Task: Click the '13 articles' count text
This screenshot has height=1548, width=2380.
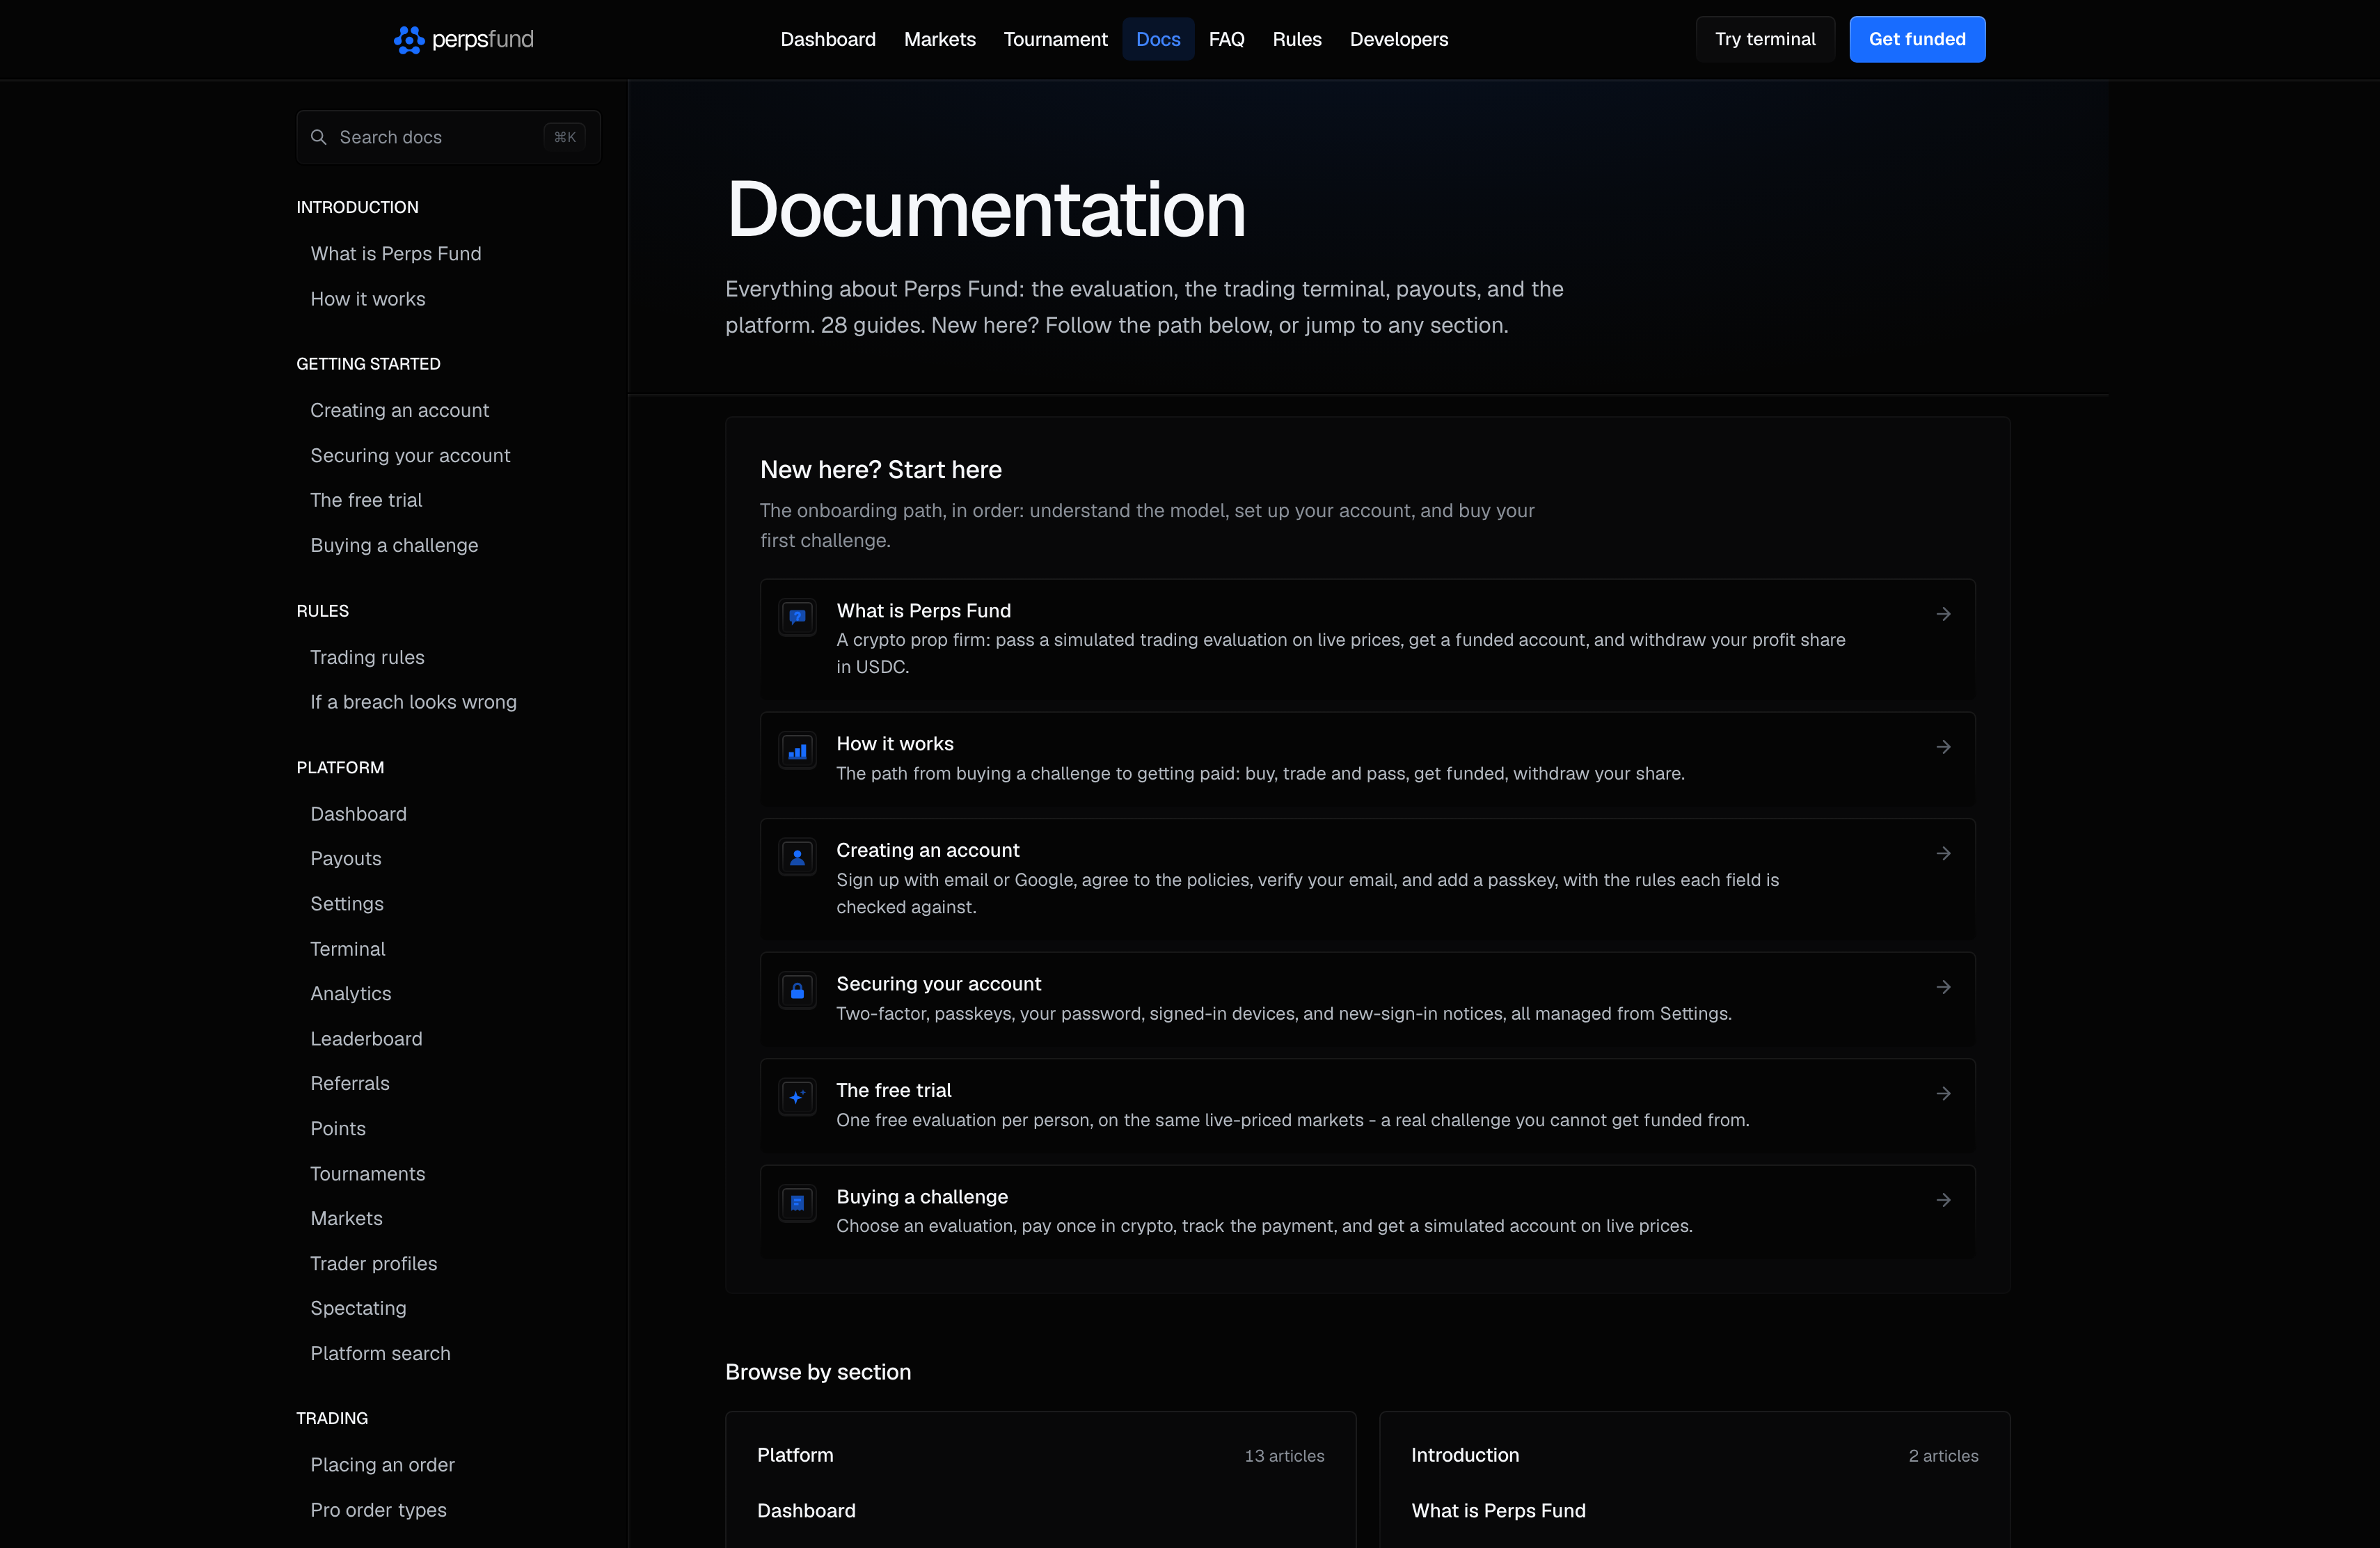Action: click(x=1284, y=1456)
